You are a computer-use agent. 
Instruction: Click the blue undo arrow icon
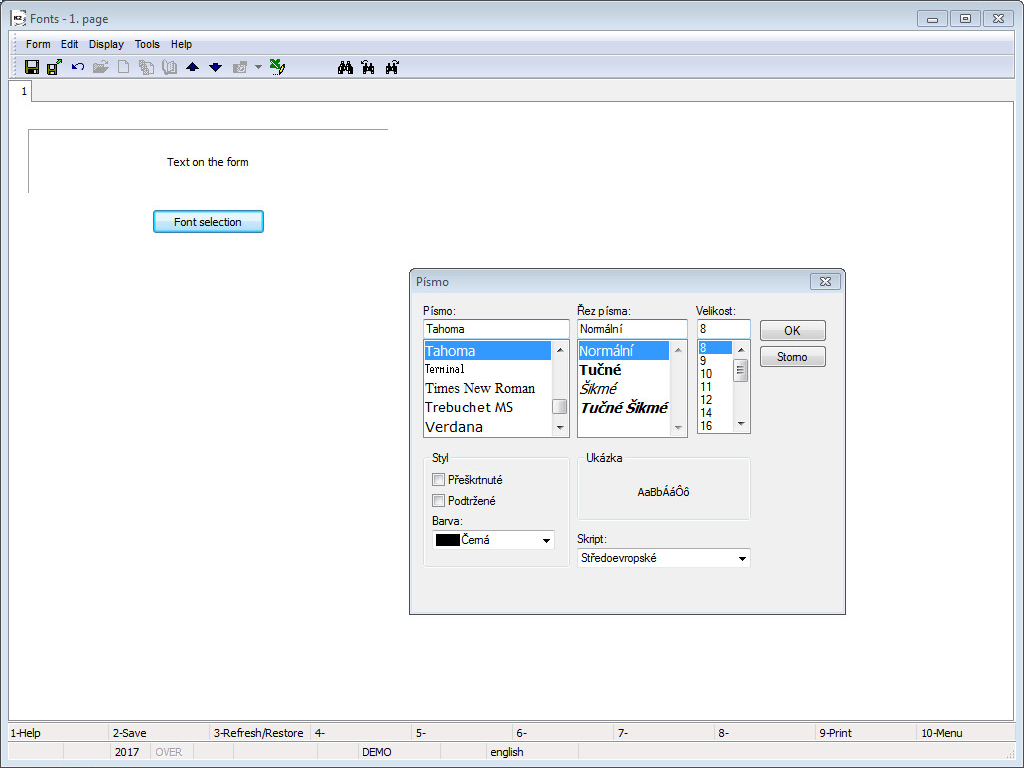78,67
